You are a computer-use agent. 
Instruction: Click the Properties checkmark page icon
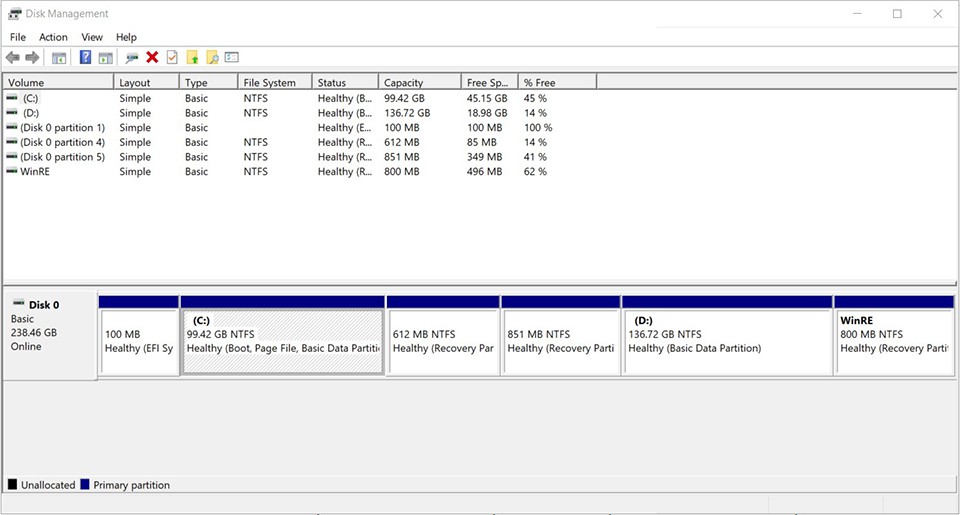172,58
